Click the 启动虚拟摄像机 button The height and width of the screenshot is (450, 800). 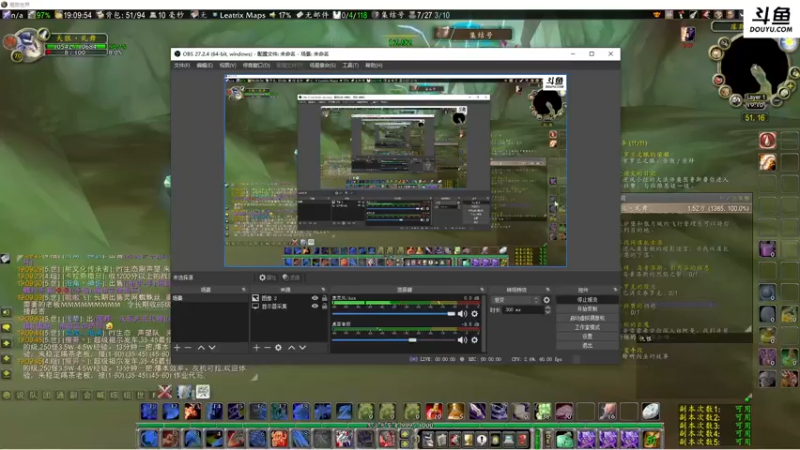[587, 318]
